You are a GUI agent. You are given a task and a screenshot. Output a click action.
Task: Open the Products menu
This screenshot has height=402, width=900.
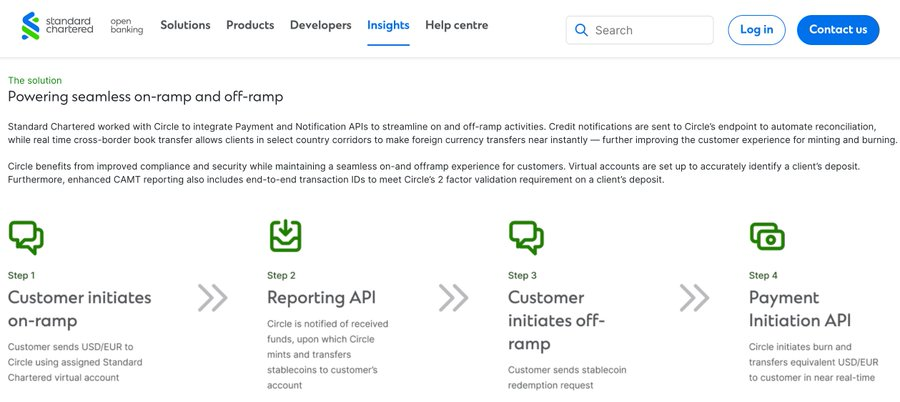pyautogui.click(x=250, y=26)
